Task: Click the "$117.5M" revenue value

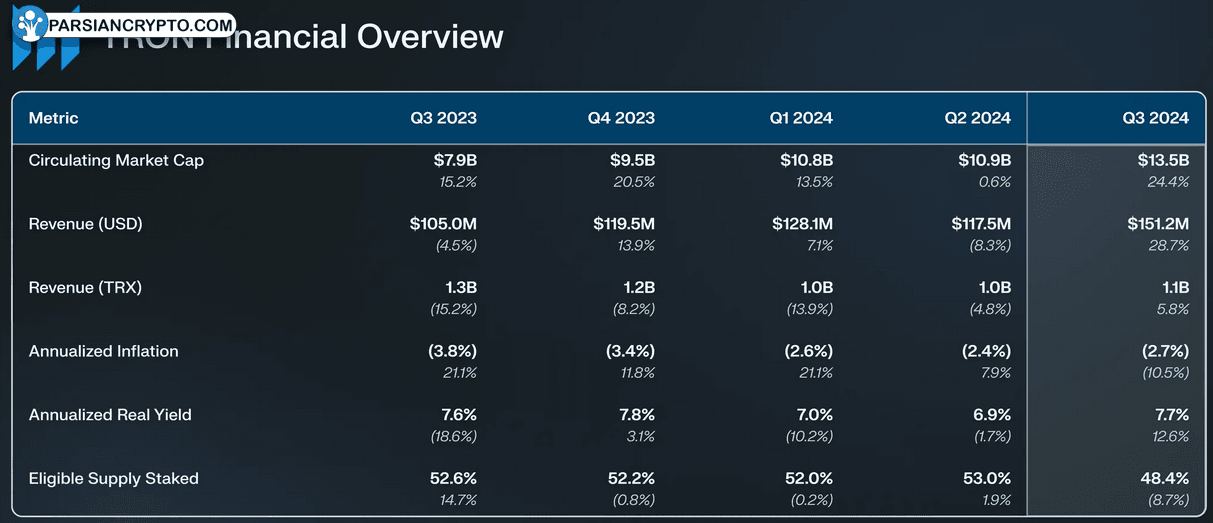Action: coord(981,224)
